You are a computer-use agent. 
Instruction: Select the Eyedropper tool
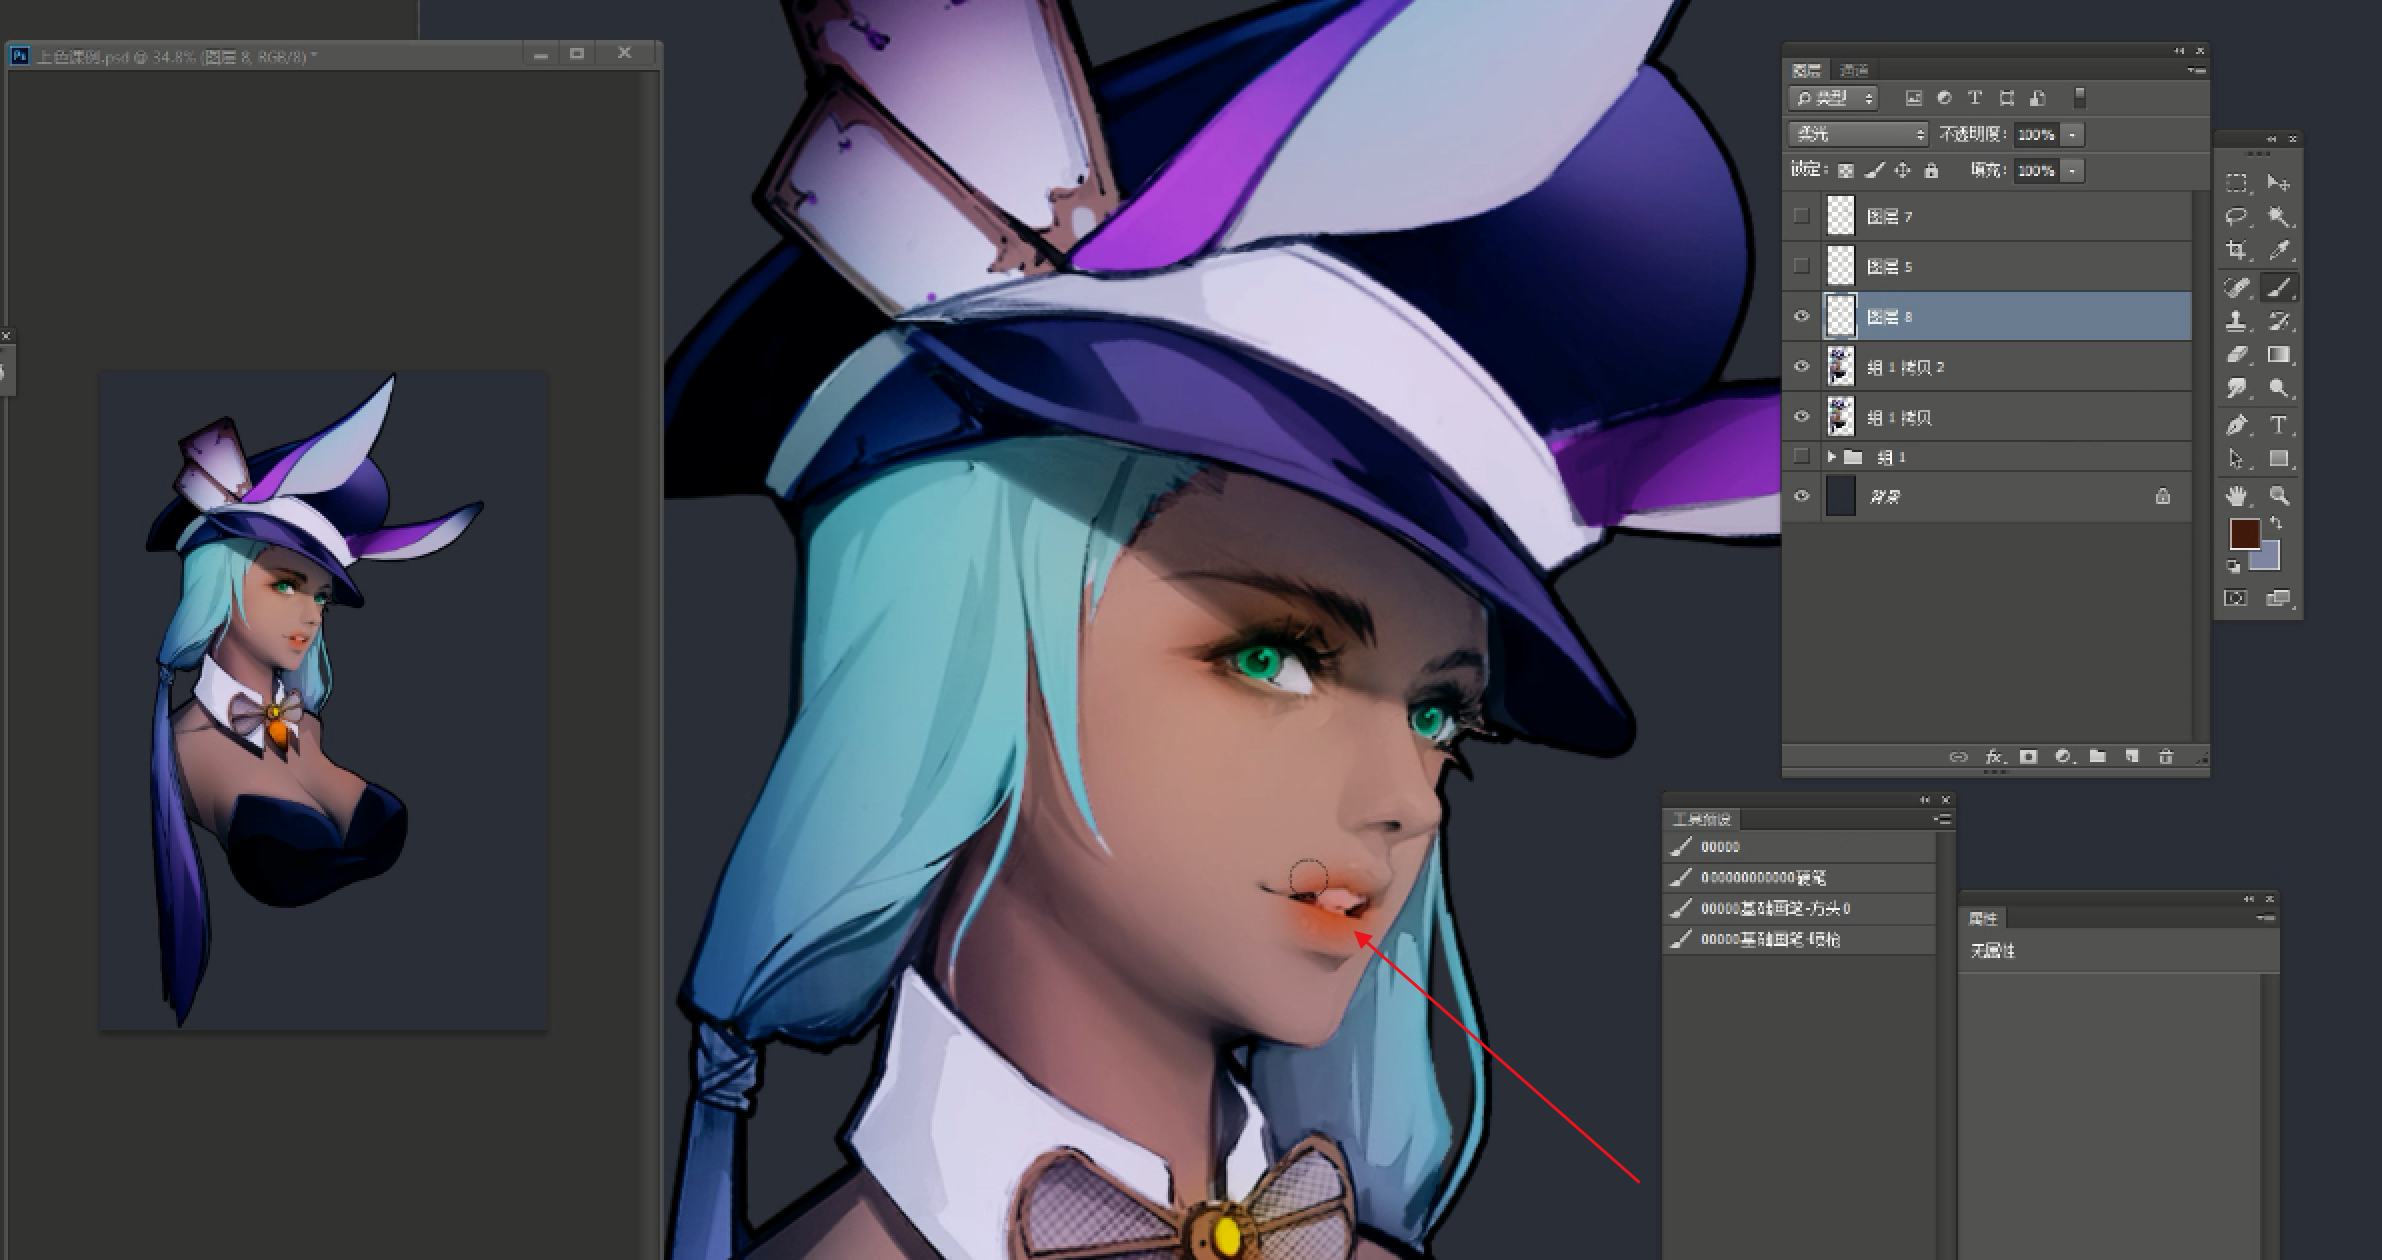[2279, 251]
